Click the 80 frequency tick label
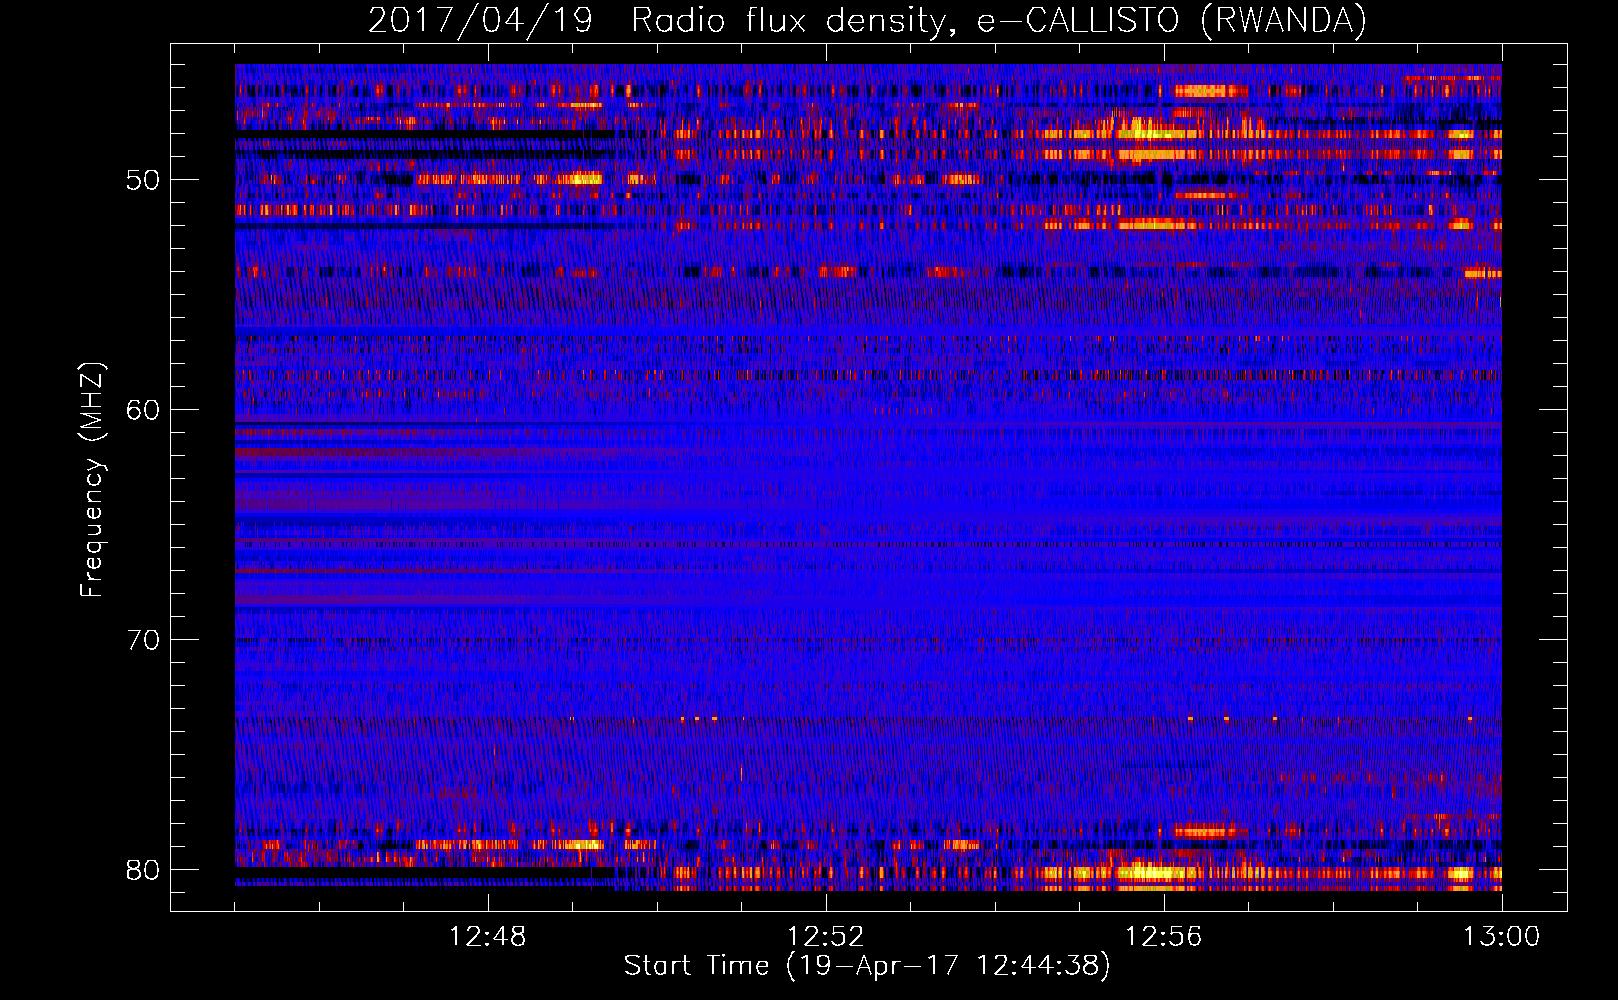The height and width of the screenshot is (1000, 1618). coord(143,870)
